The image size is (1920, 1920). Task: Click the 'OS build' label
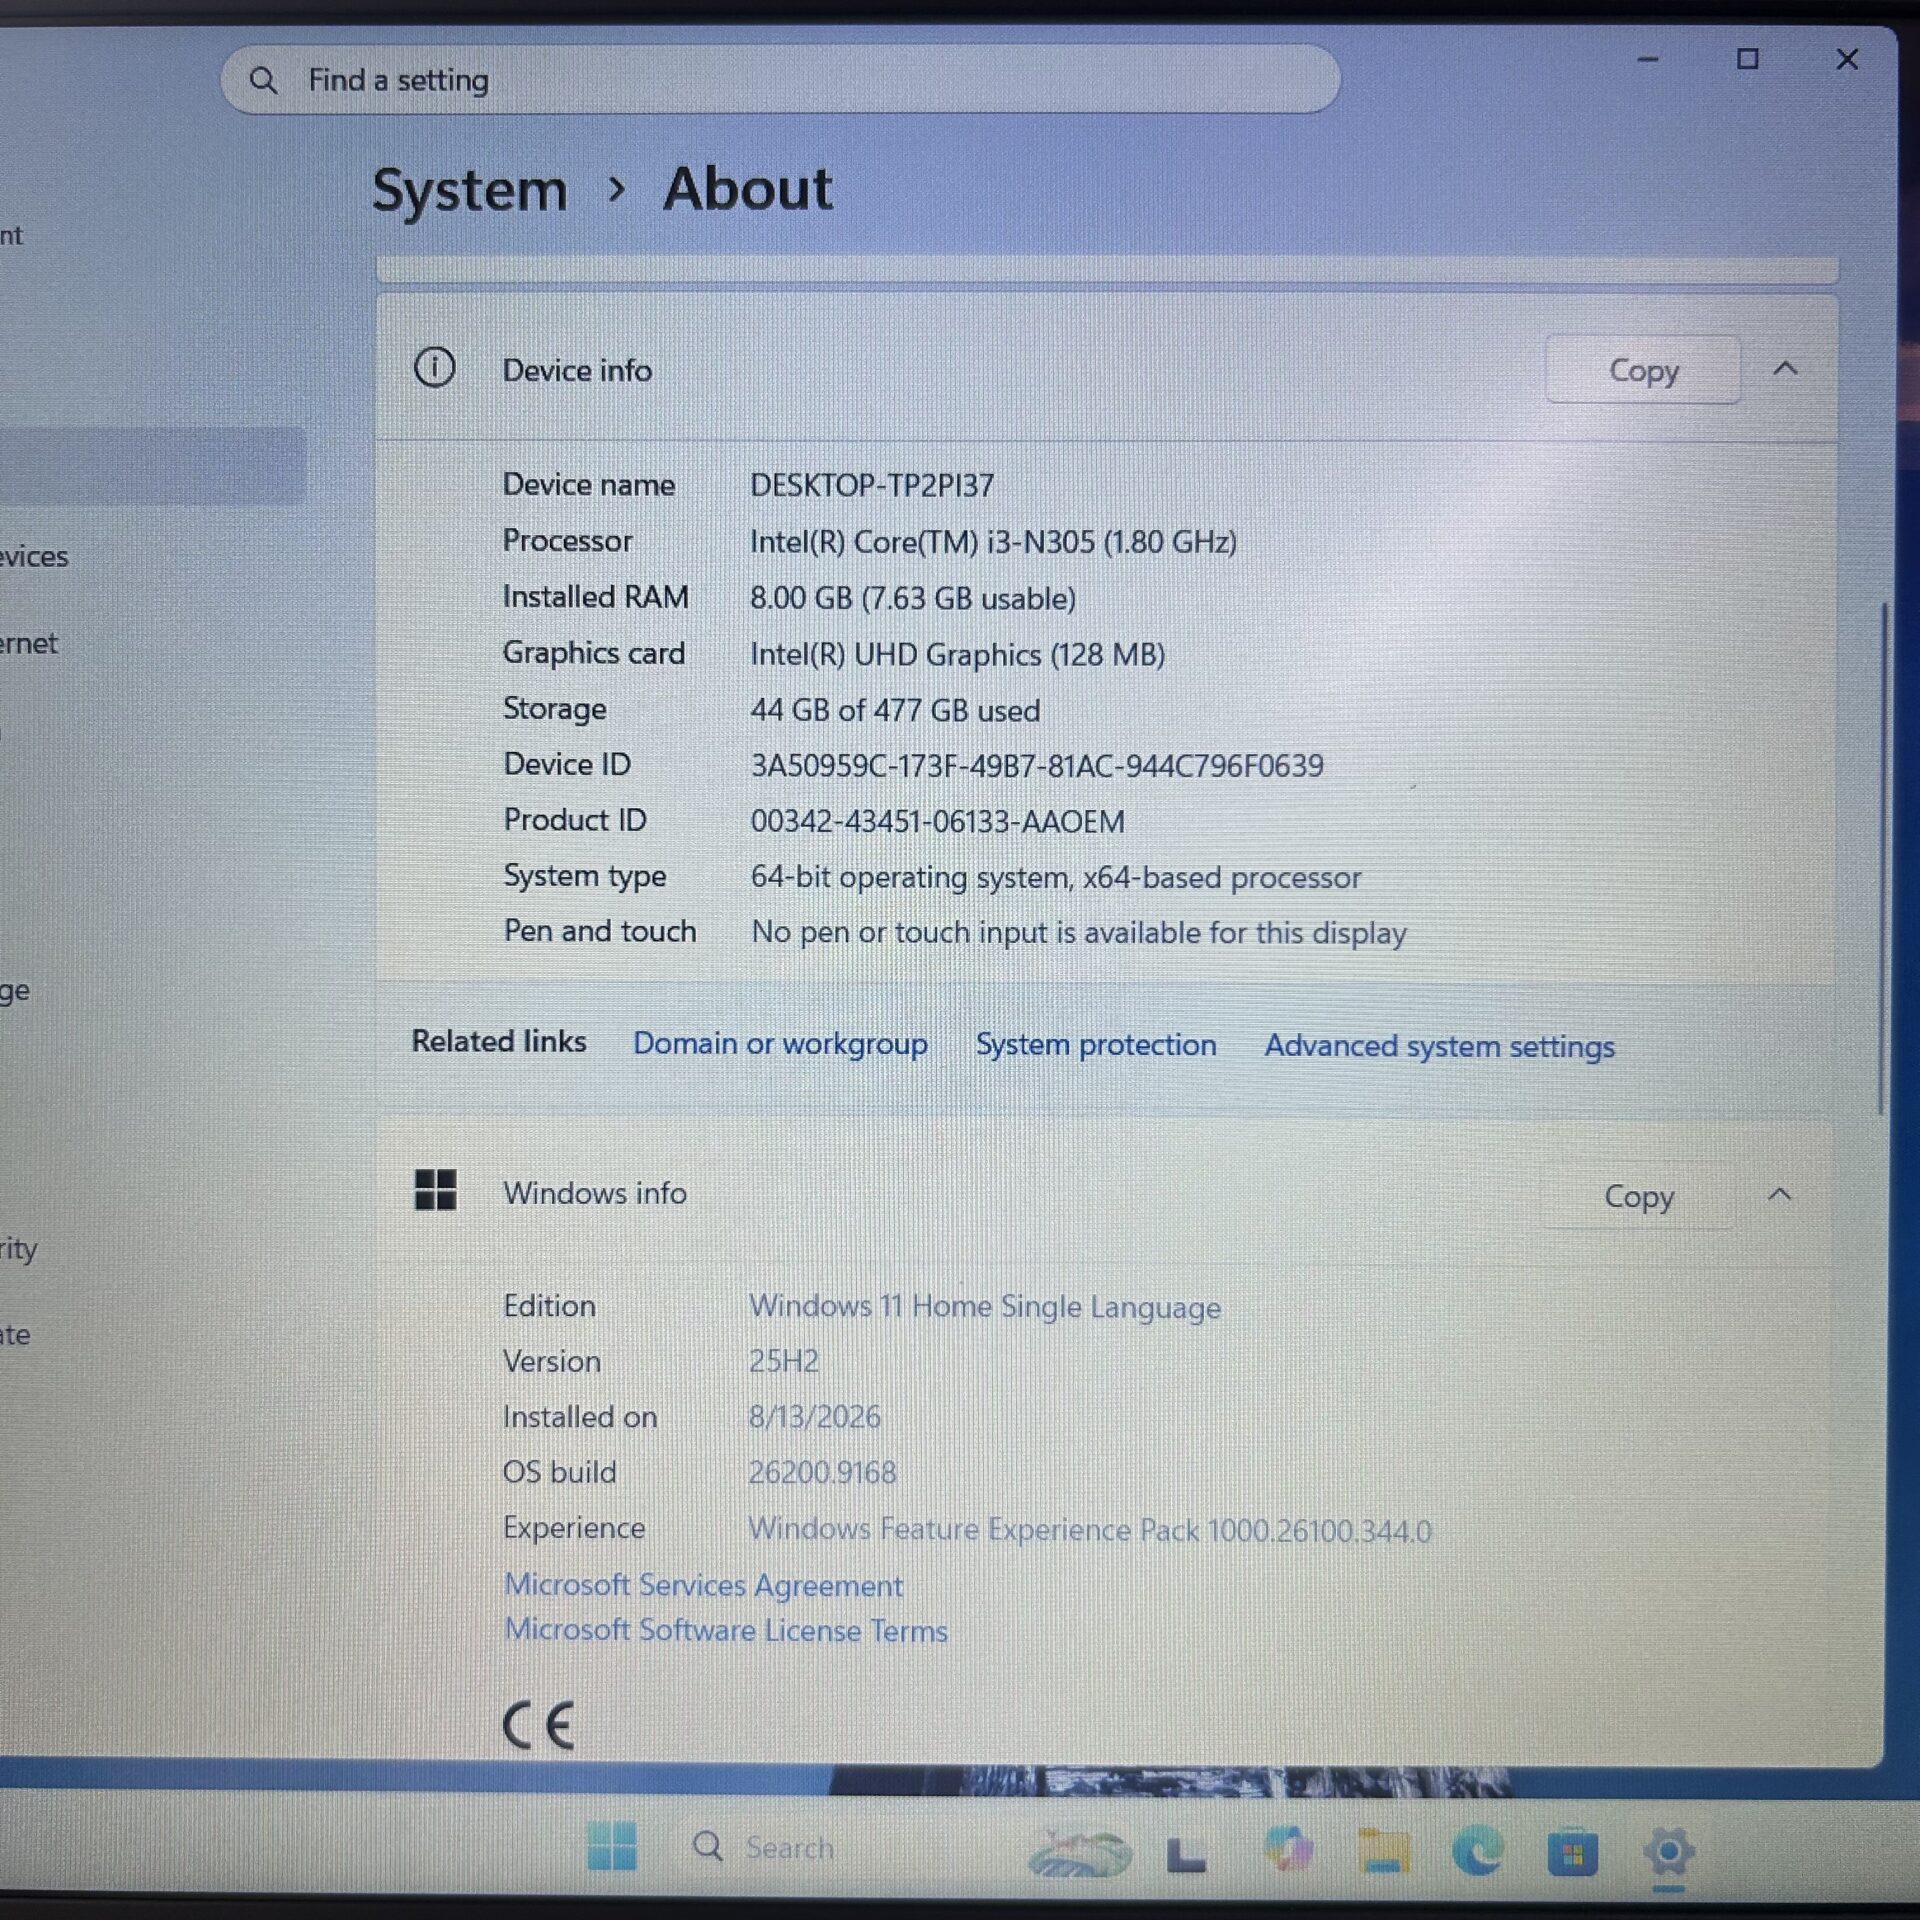click(x=559, y=1472)
